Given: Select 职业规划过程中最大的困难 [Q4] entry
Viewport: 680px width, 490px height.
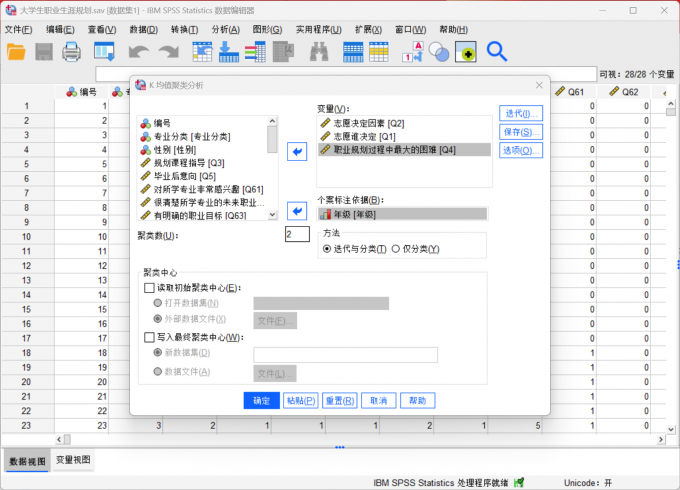Looking at the screenshot, I should 404,150.
